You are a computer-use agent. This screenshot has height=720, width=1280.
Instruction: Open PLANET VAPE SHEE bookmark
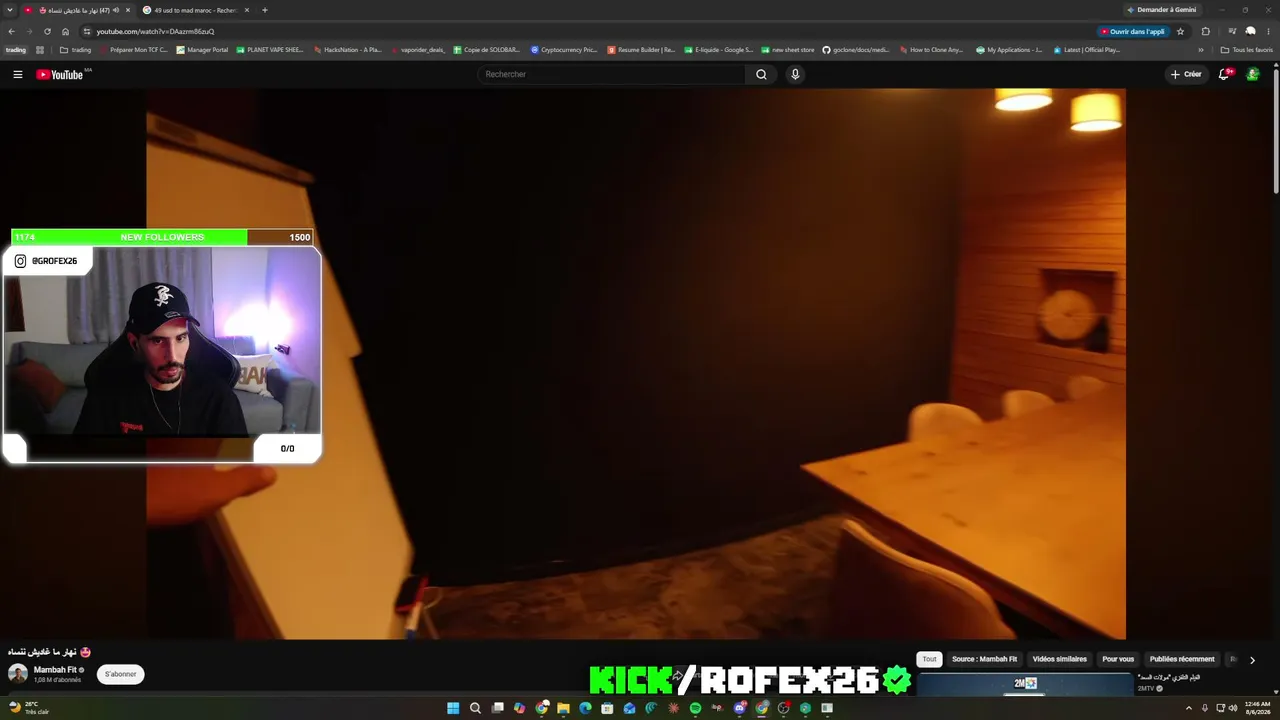[x=270, y=50]
